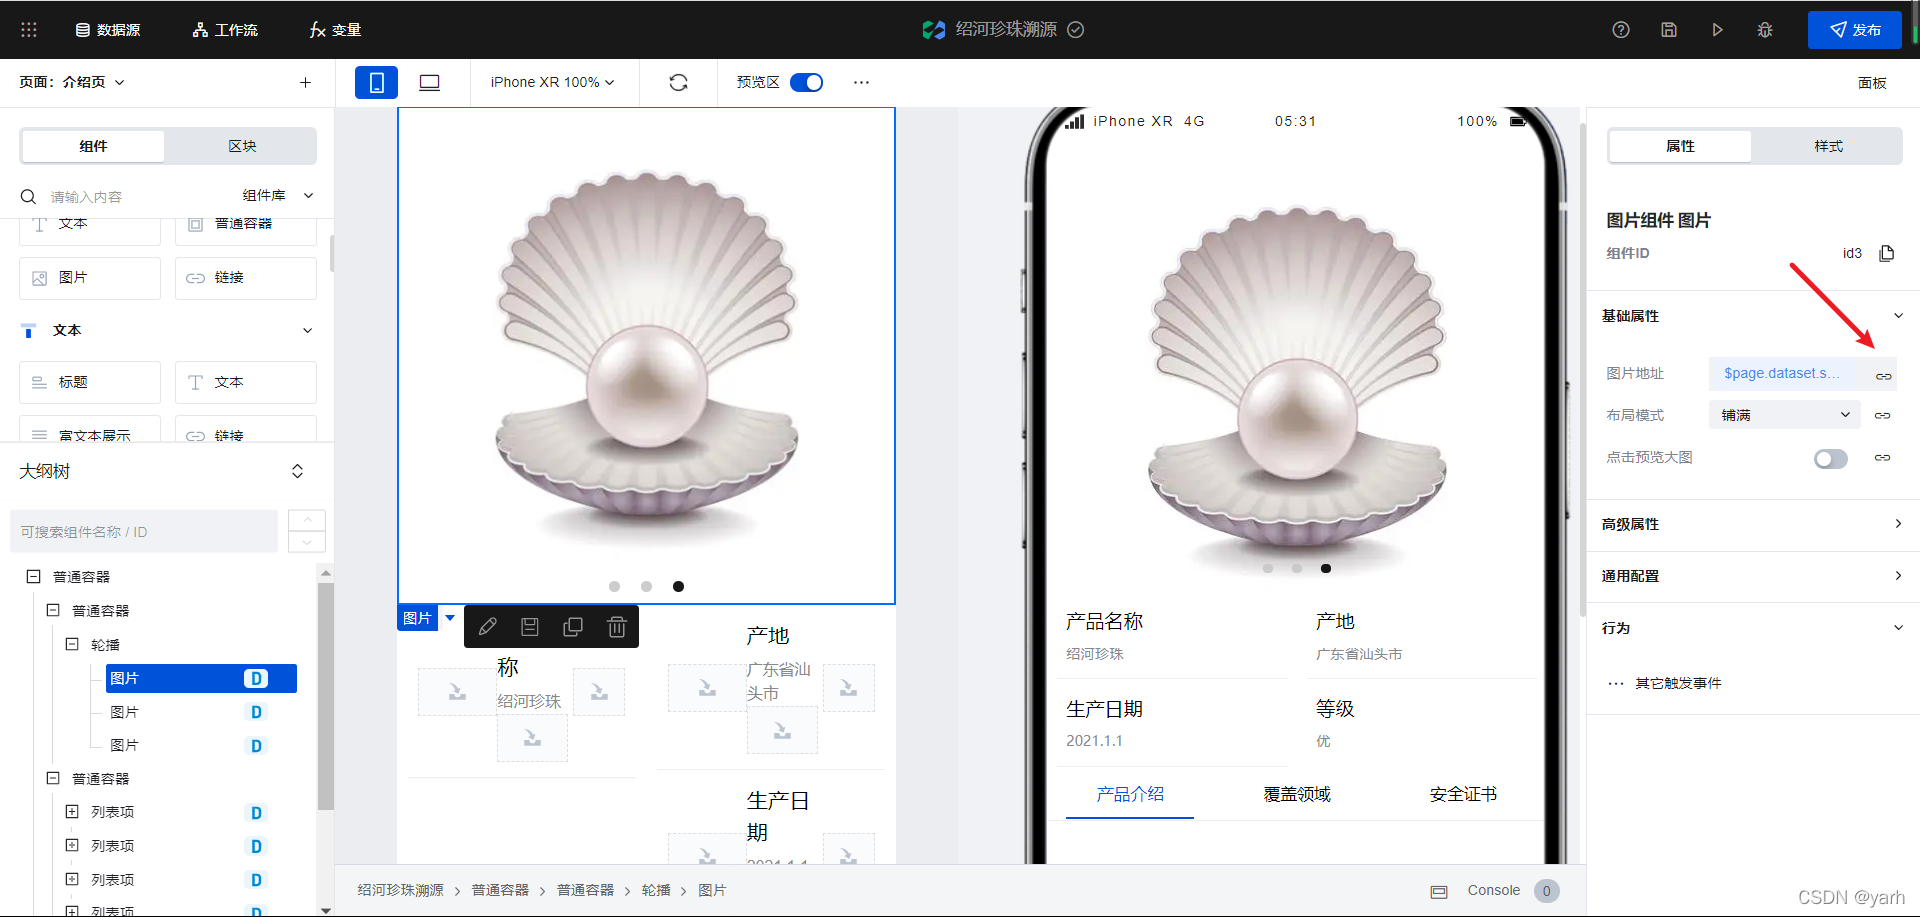Screen dimensions: 1920x917
Task: Toggle the 预览区 preview switch
Action: pyautogui.click(x=806, y=82)
